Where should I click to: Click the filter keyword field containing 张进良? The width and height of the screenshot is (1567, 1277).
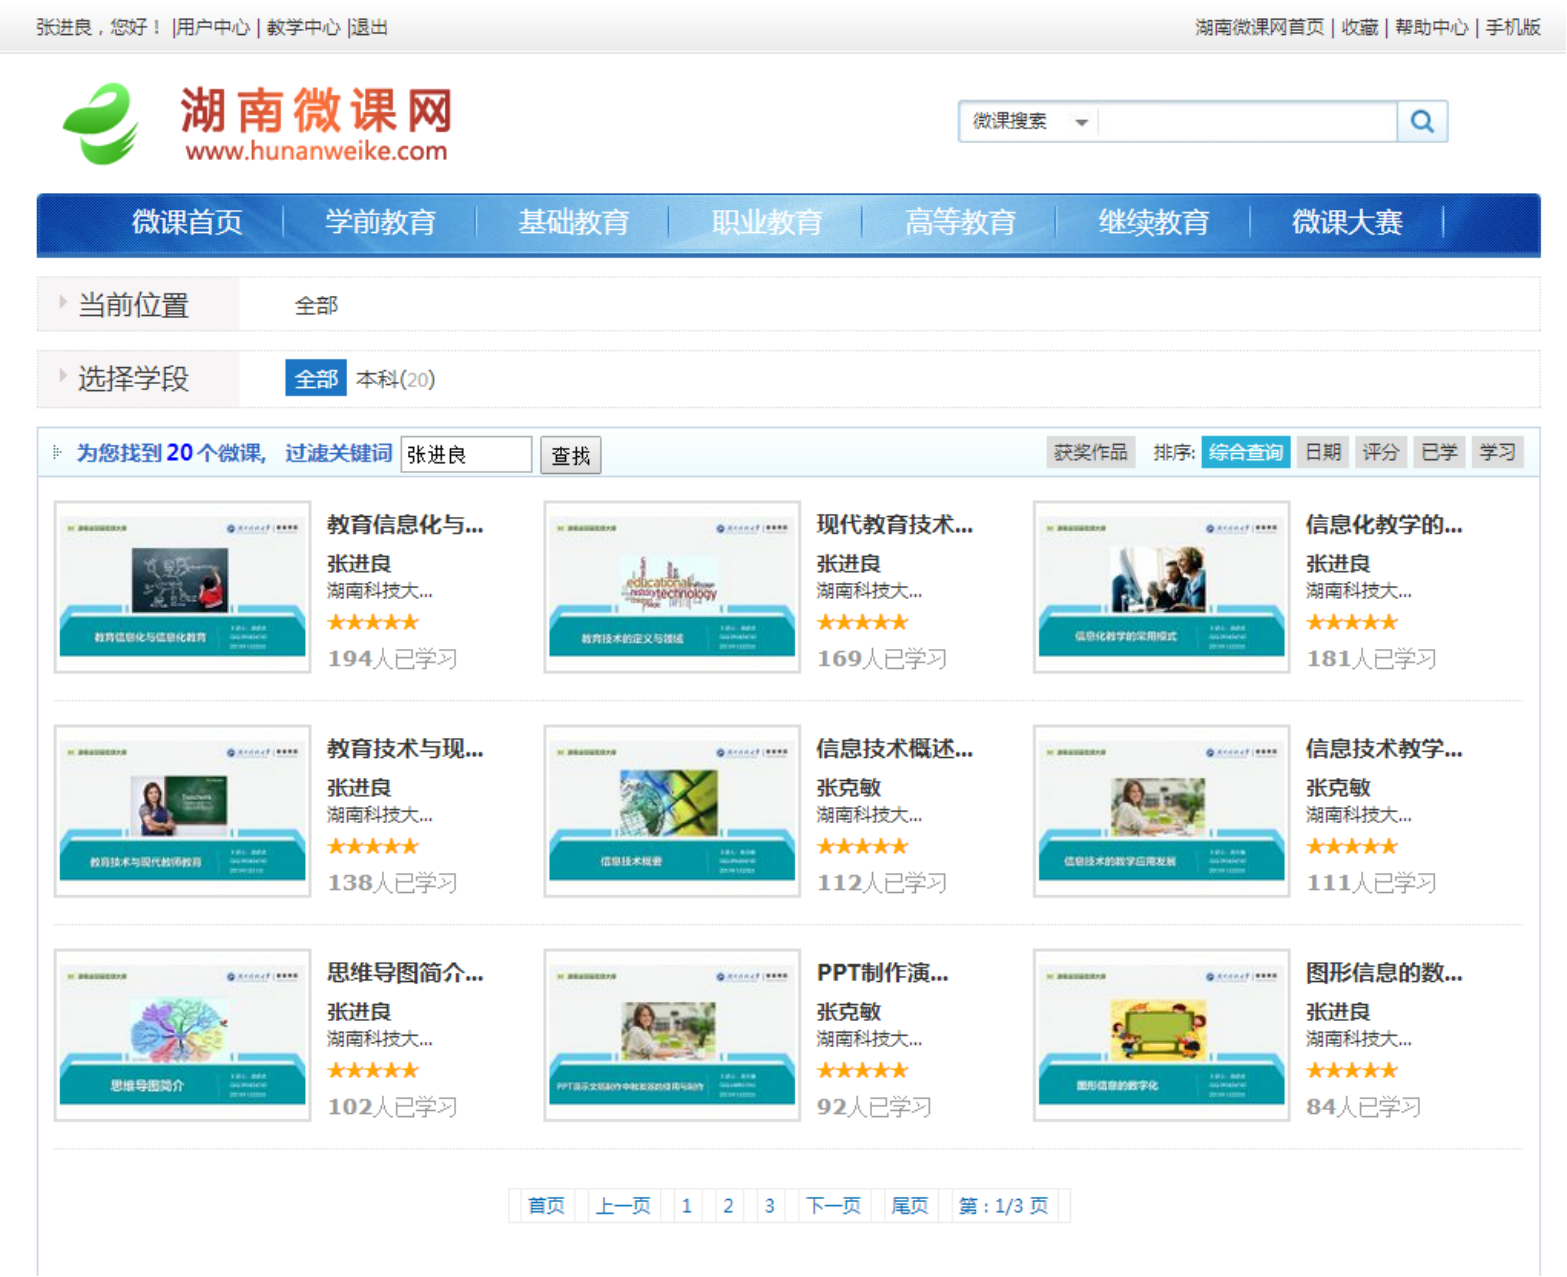pos(465,455)
